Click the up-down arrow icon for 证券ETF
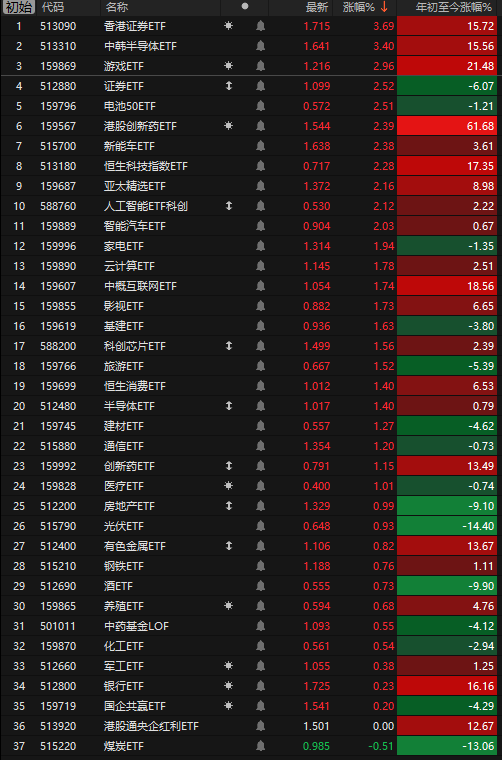502x760 pixels. 229,86
